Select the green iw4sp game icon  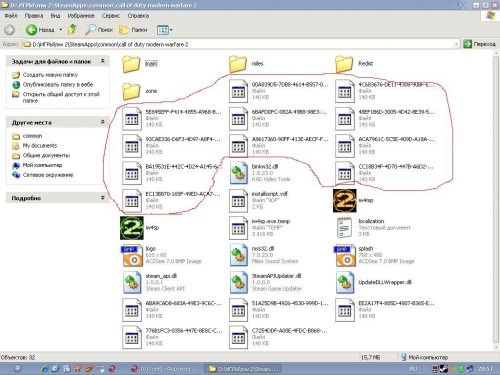click(132, 228)
